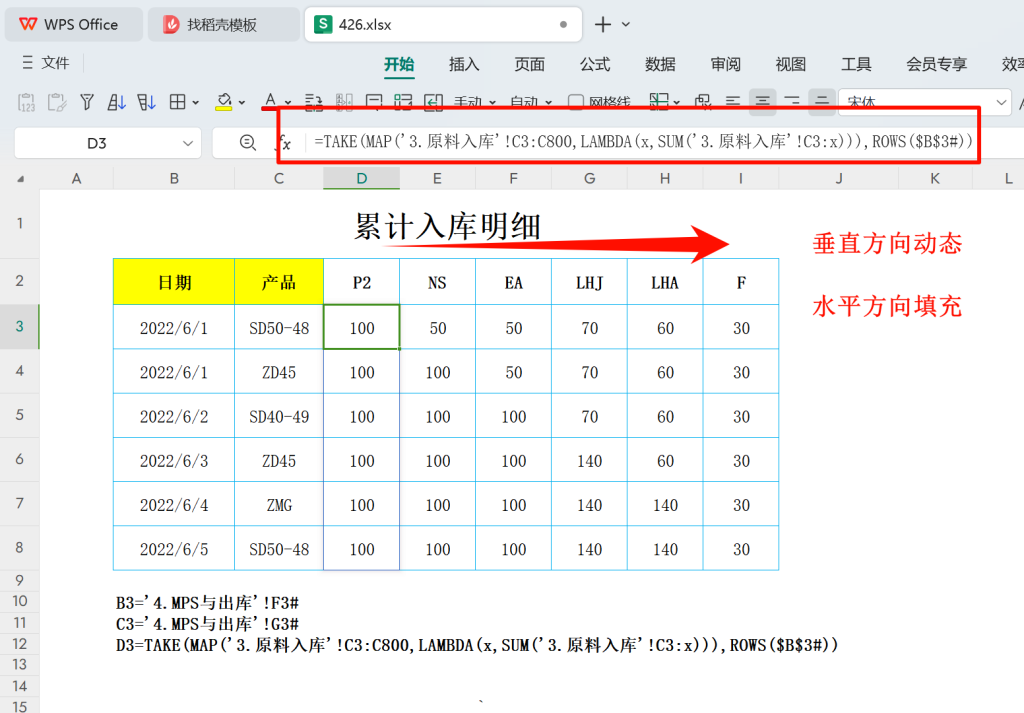Switch to the 审阅 ribbon tab
The width and height of the screenshot is (1024, 713).
pyautogui.click(x=726, y=64)
